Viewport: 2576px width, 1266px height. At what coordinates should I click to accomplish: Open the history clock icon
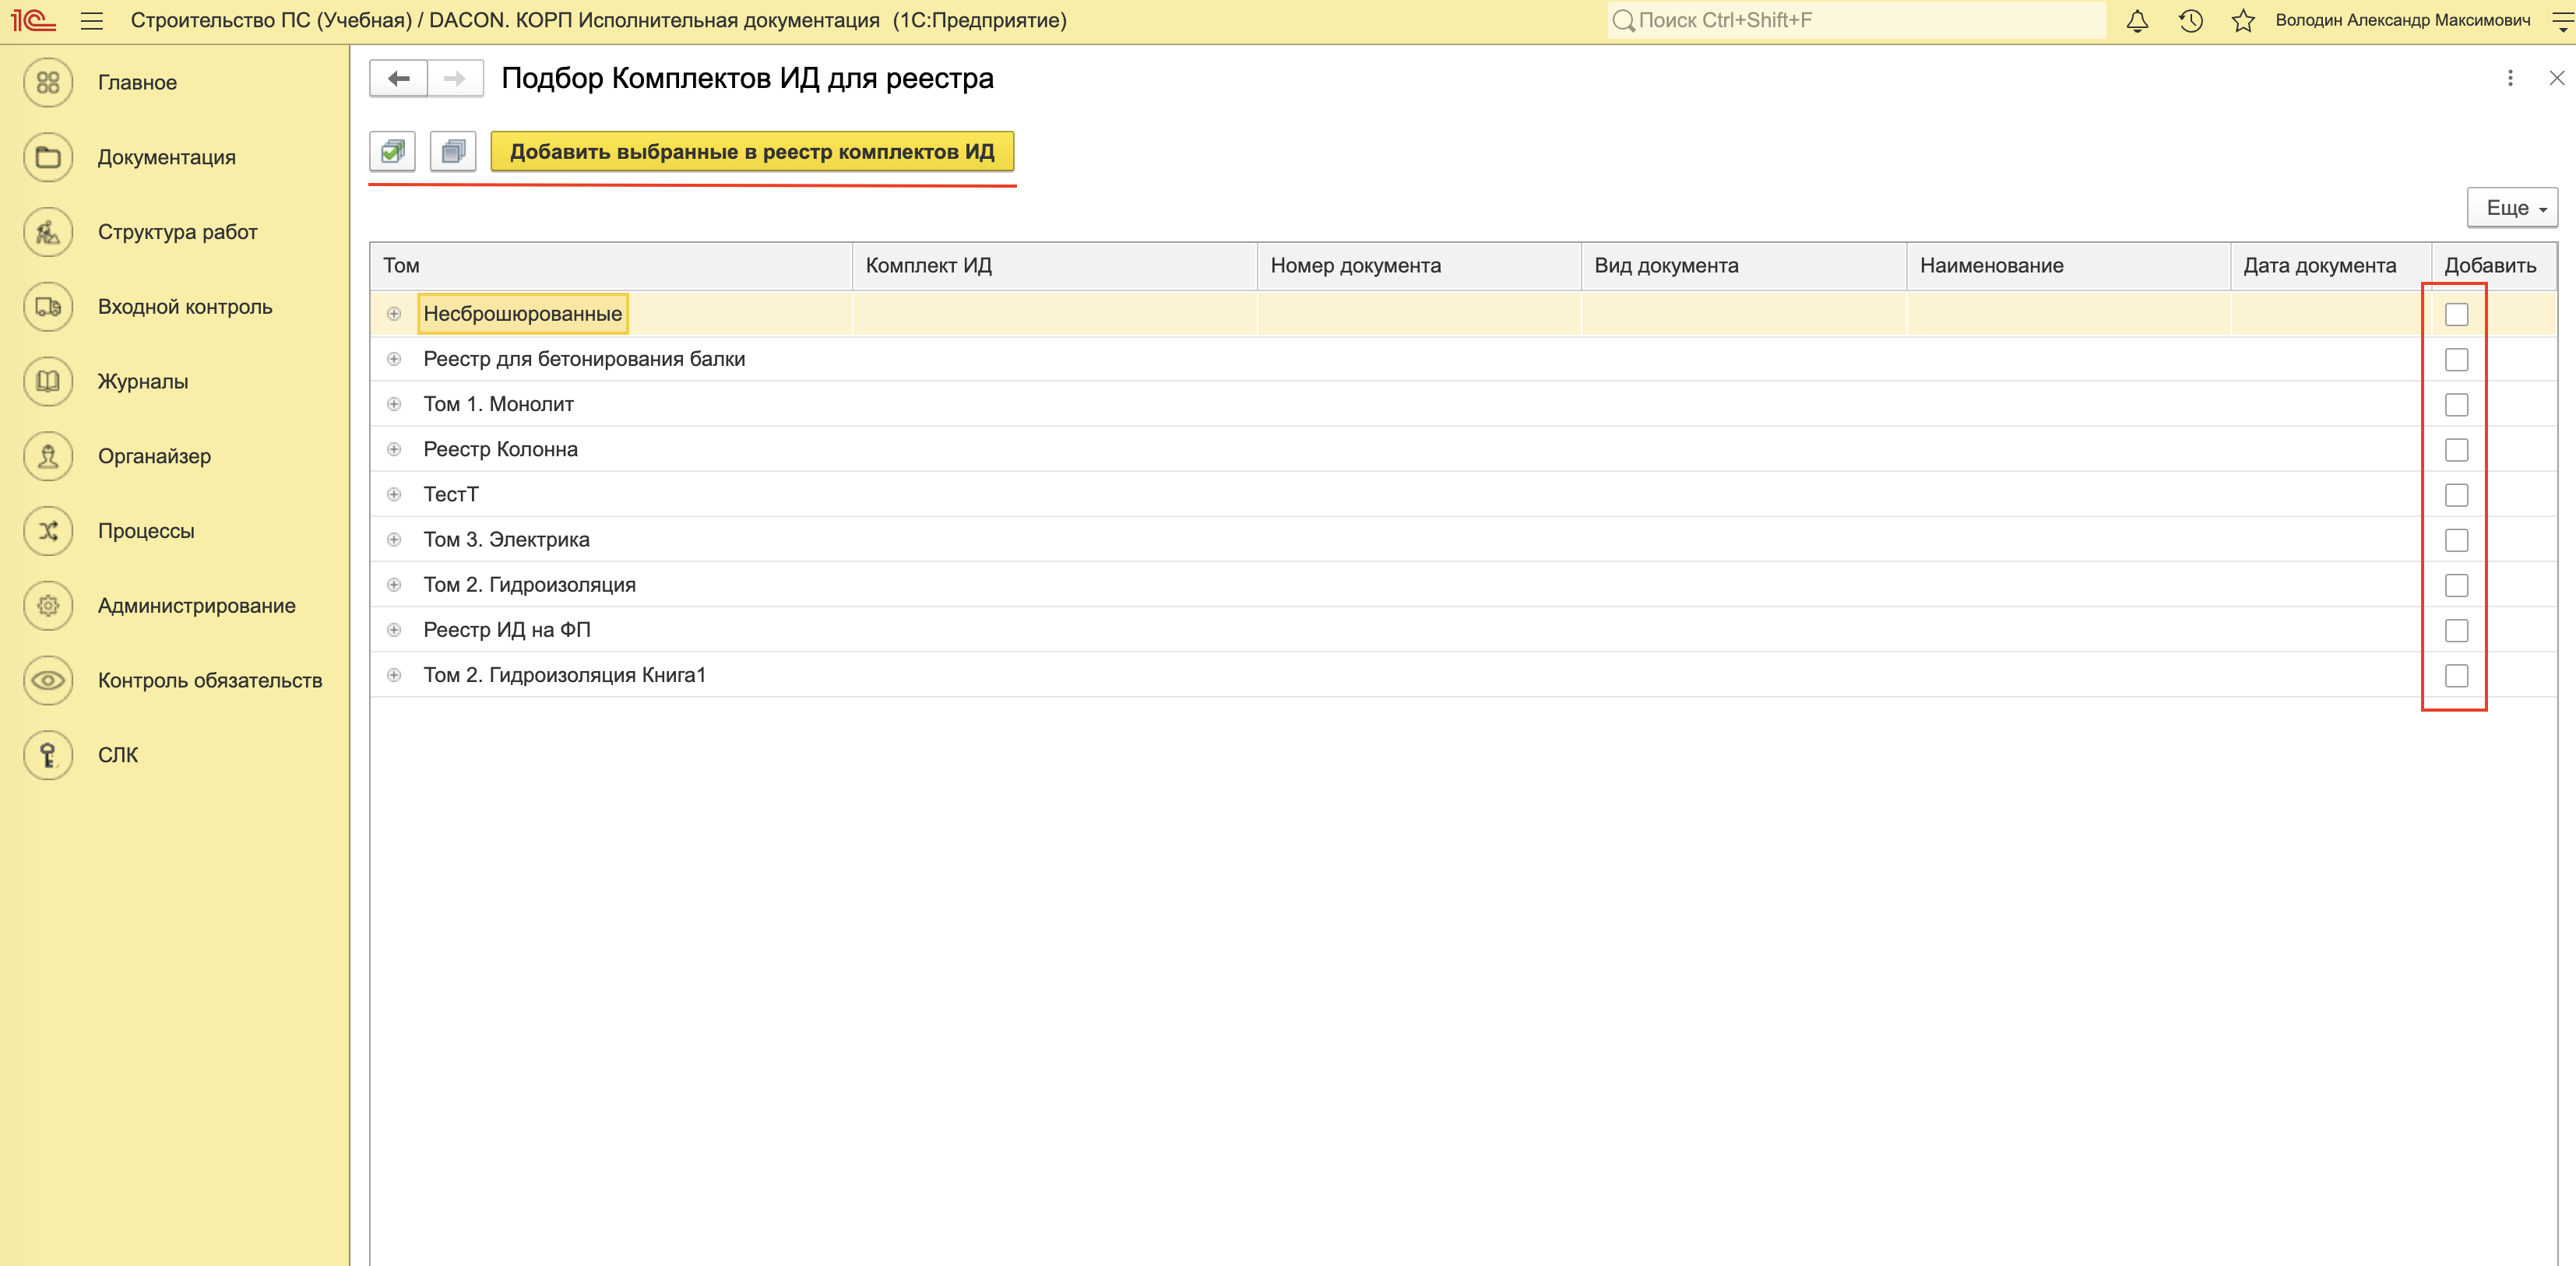tap(2190, 21)
